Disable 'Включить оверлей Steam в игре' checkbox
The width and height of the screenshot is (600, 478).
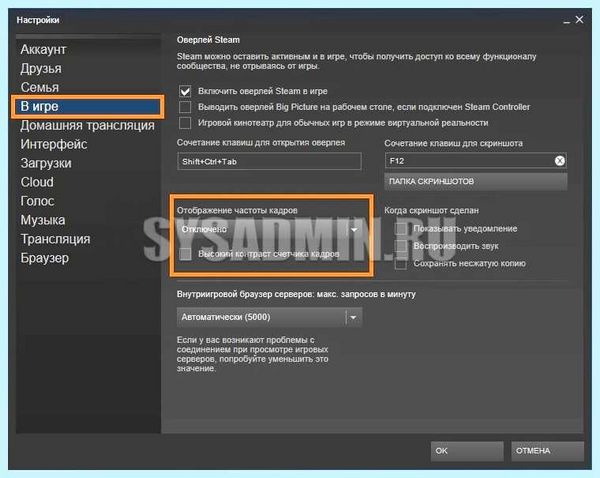tap(185, 91)
